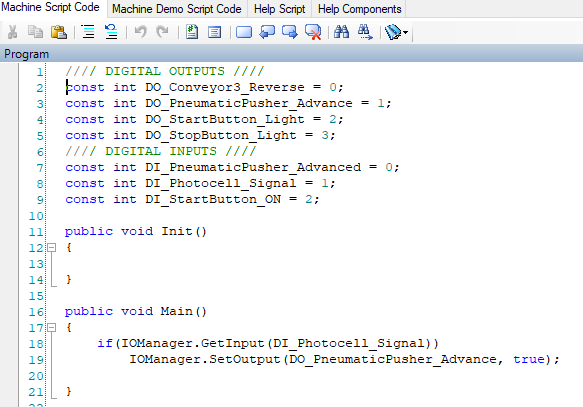The image size is (583, 407).
Task: Click IOManager.SetOutput on line 19
Action: pos(205,359)
